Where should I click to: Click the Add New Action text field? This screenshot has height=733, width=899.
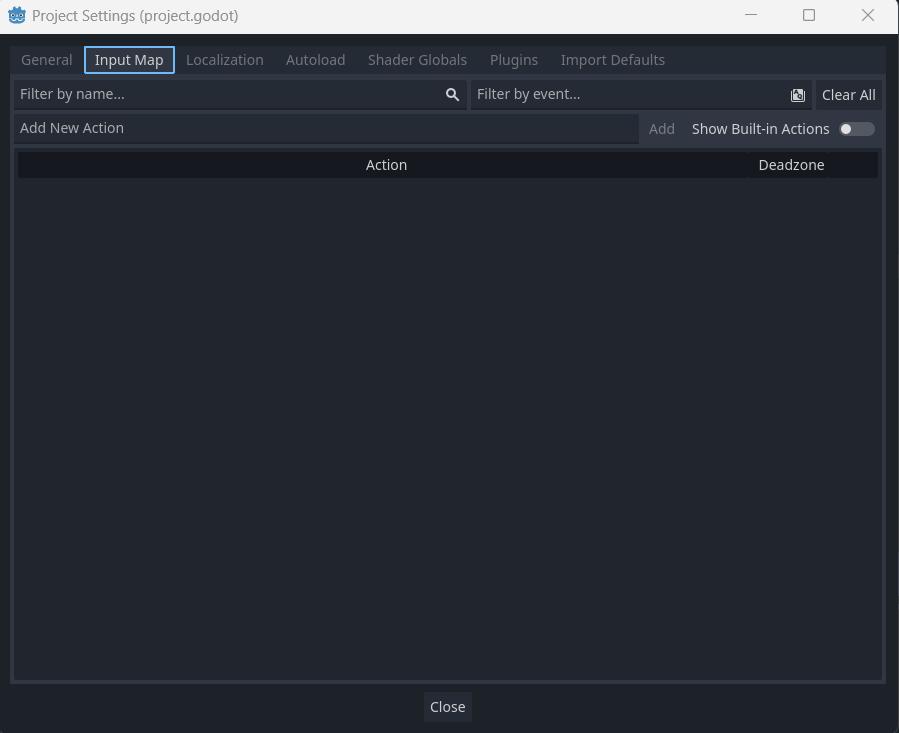(326, 128)
